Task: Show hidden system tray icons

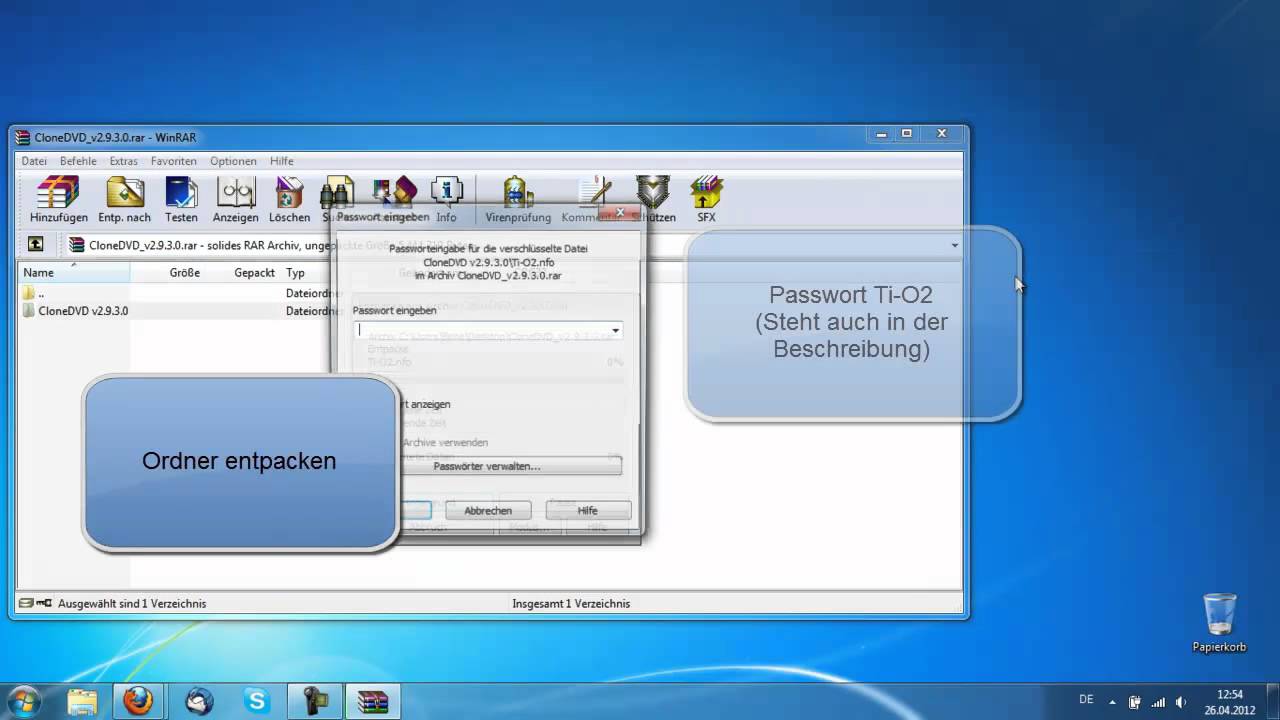Action: (x=1112, y=701)
